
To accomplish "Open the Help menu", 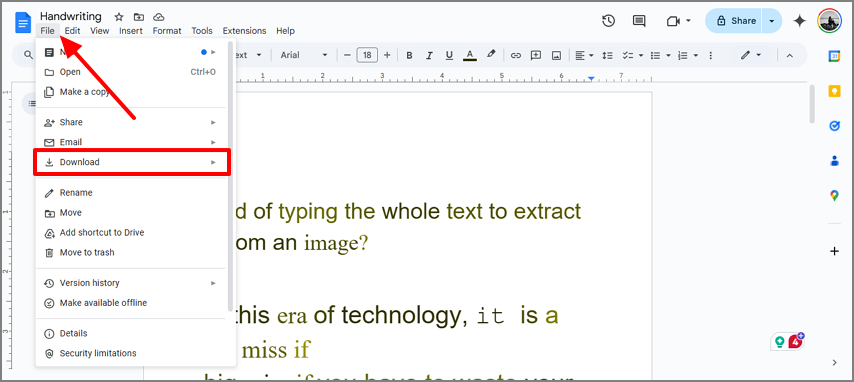I will click(285, 31).
